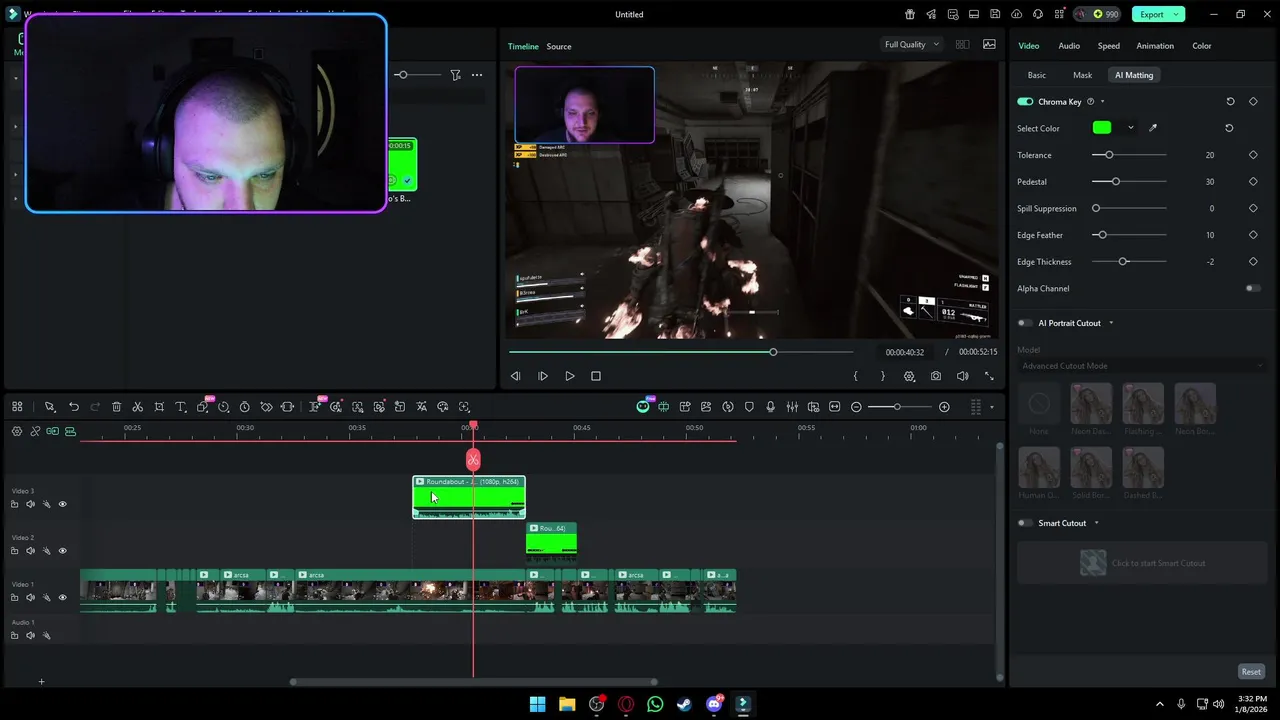Expand the AI Portrait Cutout arrow
This screenshot has width=1280, height=720.
point(1111,323)
